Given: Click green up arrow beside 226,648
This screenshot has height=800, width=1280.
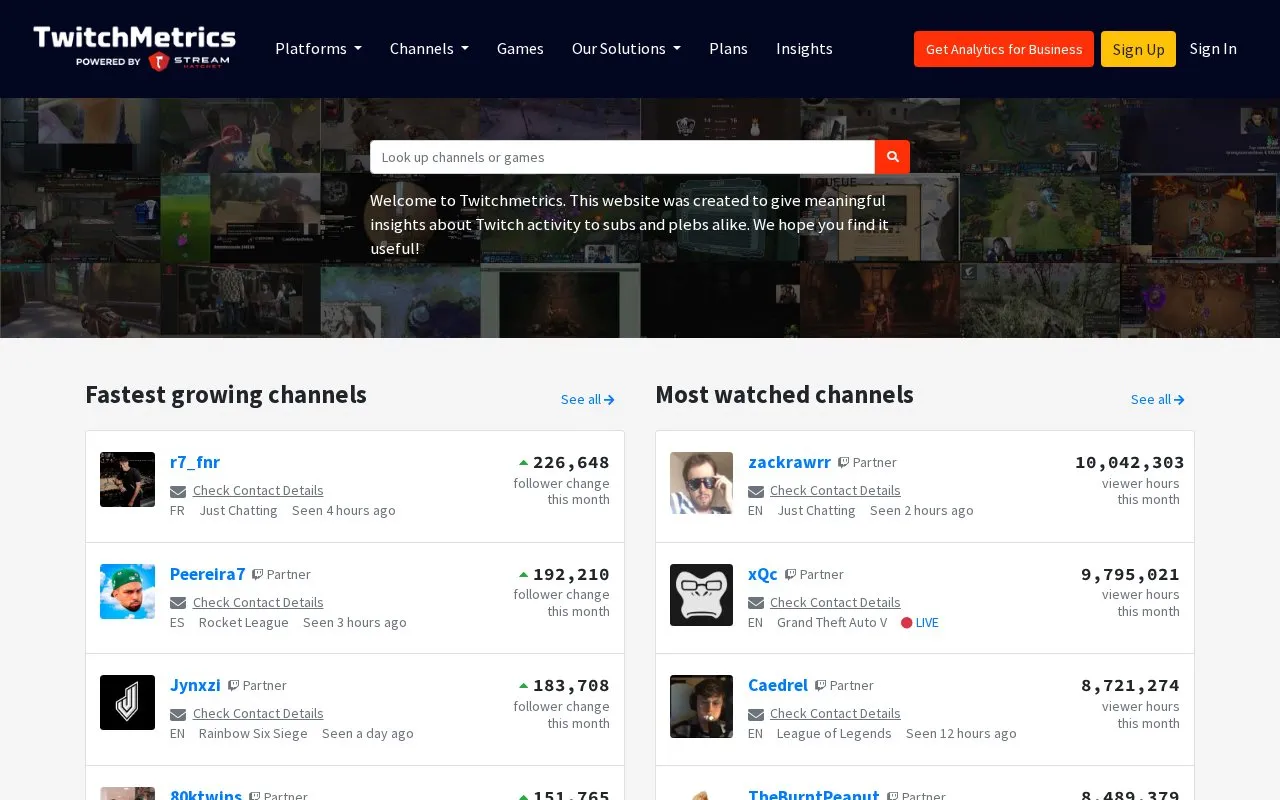Looking at the screenshot, I should 523,463.
